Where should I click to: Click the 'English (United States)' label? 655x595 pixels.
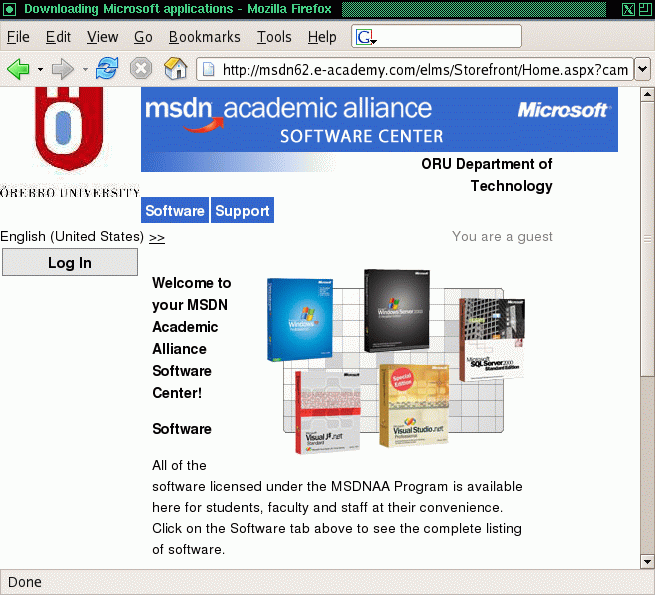pyautogui.click(x=72, y=236)
